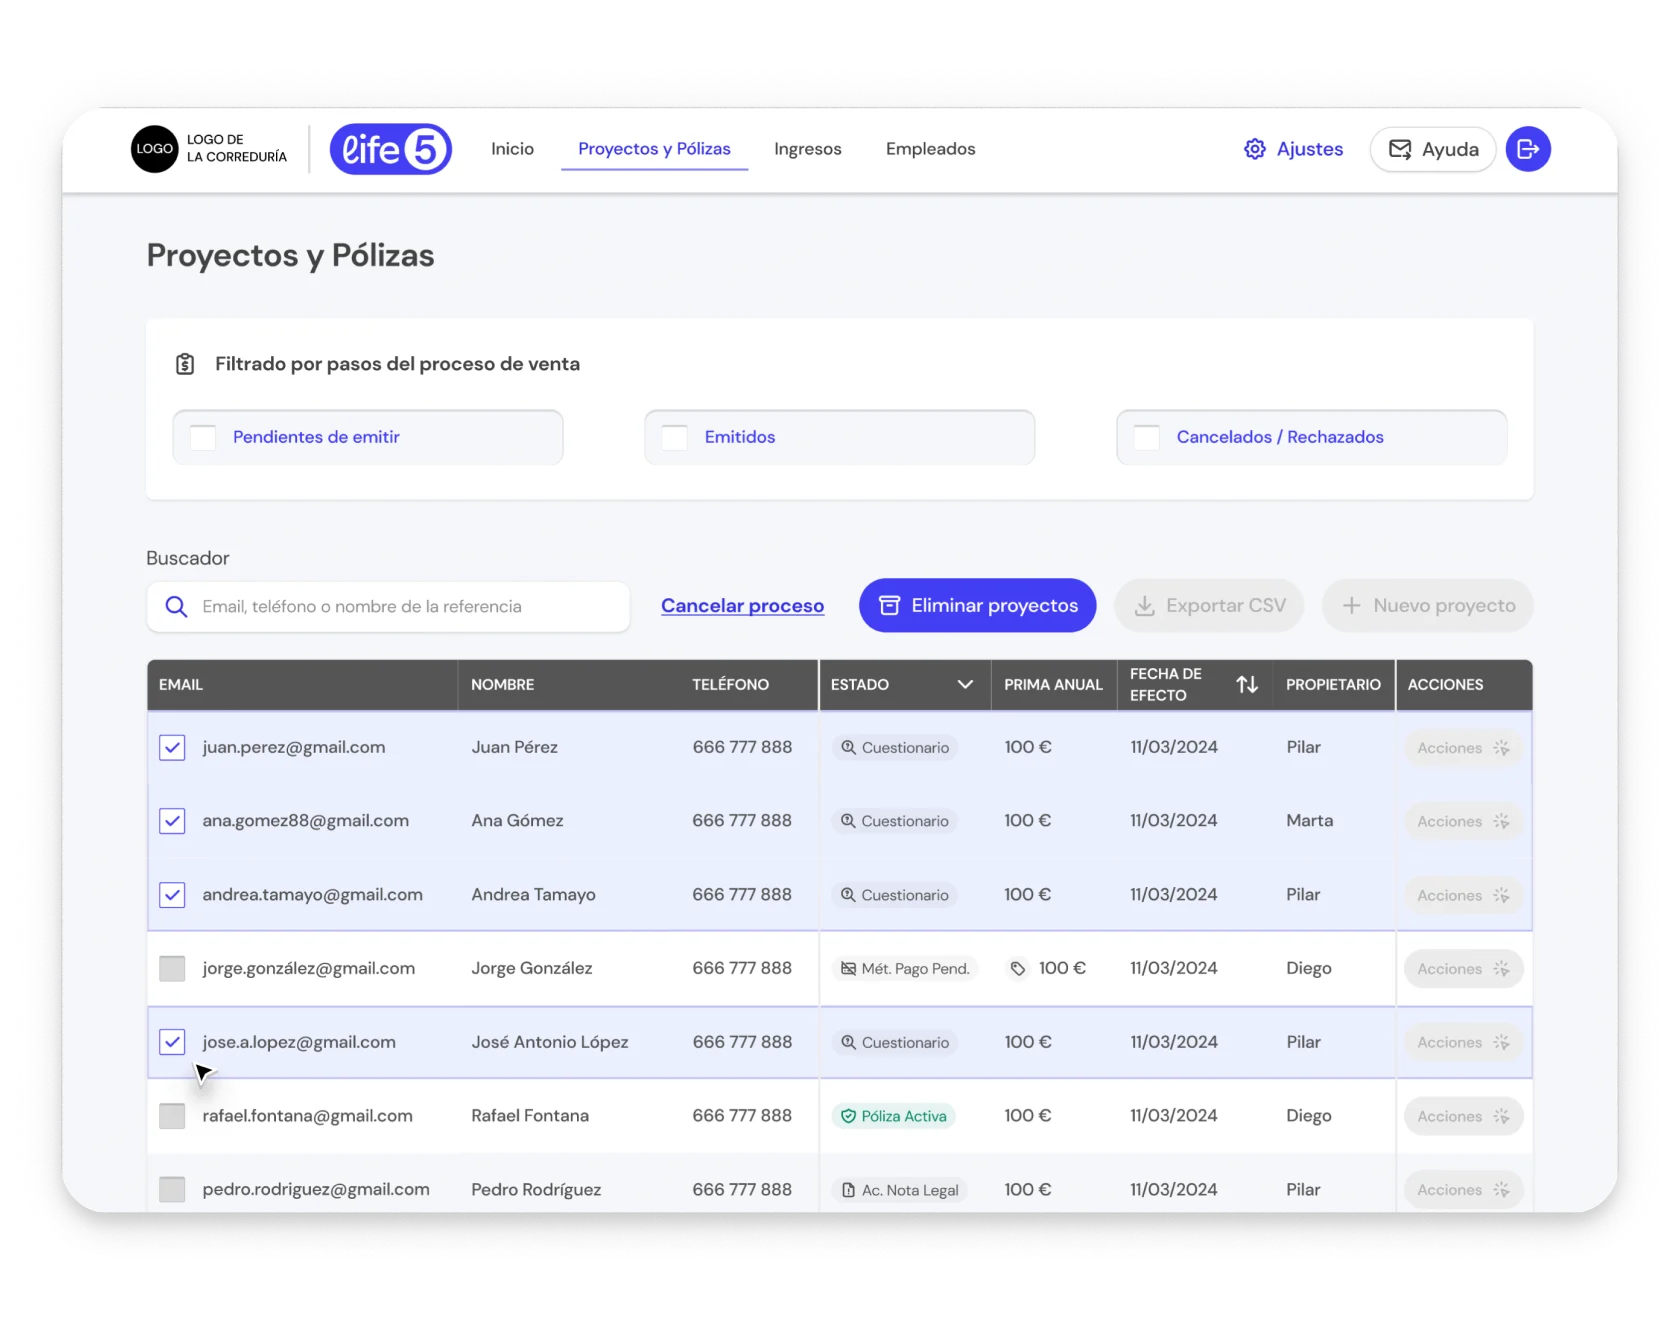Click the shield icon in Póliza Activa badge
This screenshot has height=1320, width=1680.
(x=848, y=1116)
